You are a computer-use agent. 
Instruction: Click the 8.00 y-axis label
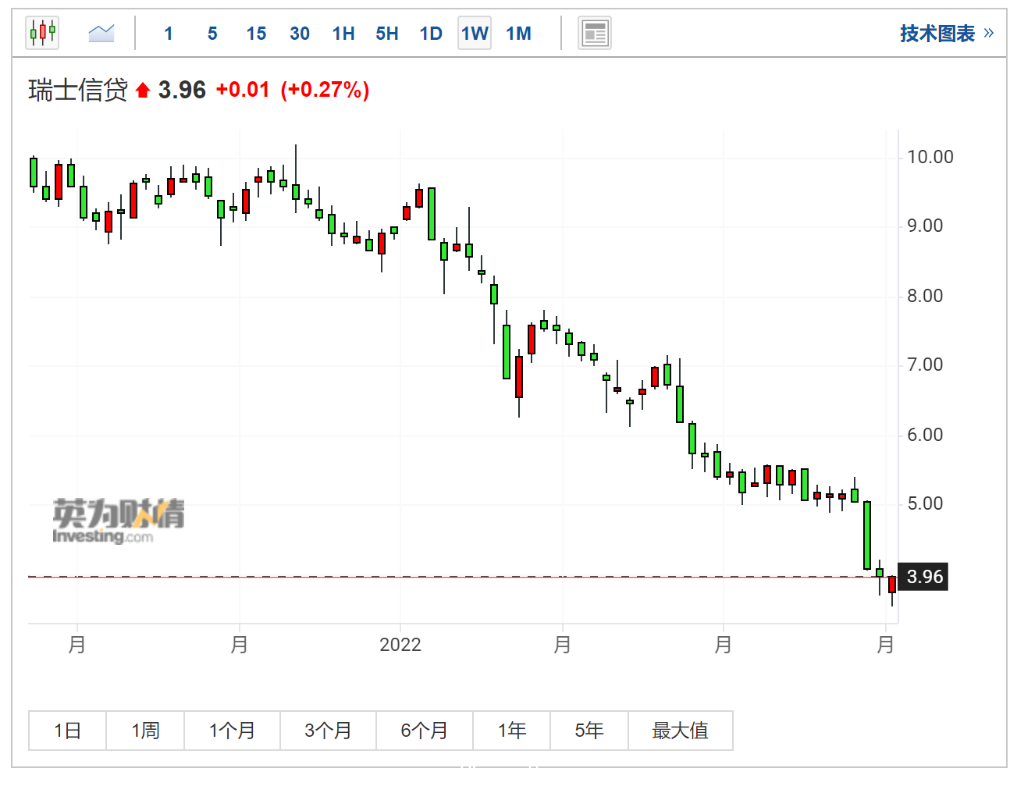coord(925,296)
